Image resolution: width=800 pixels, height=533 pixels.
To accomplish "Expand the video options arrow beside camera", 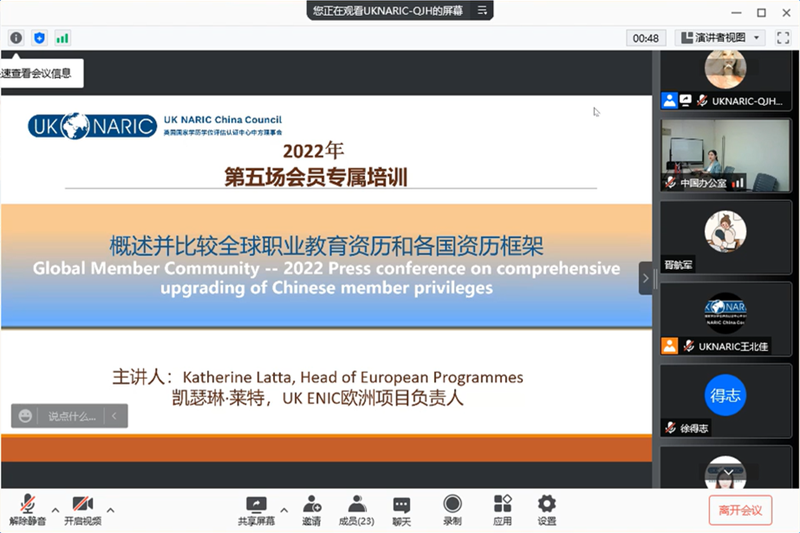I will tap(110, 509).
